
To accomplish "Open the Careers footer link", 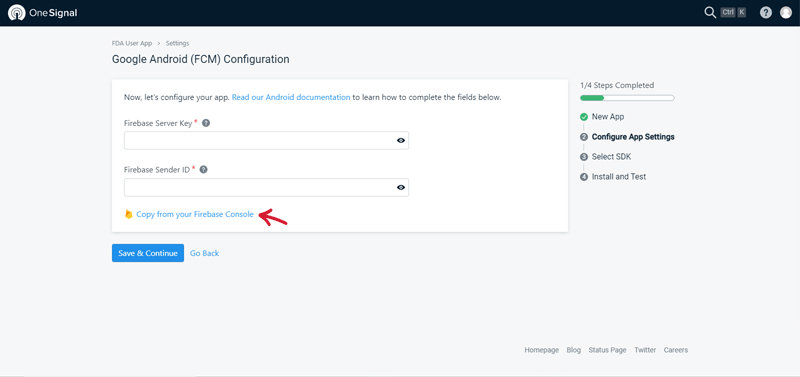I will [x=676, y=350].
